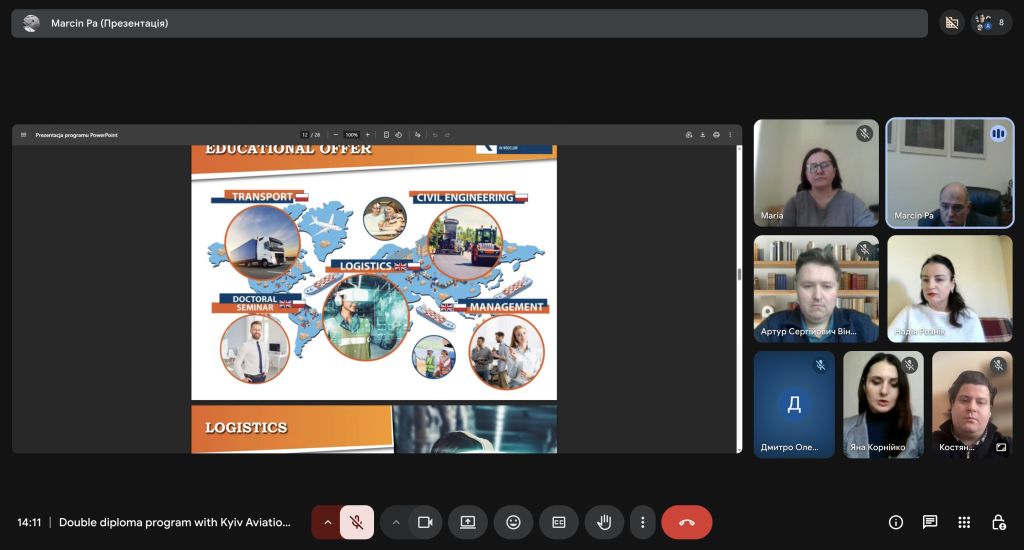Viewport: 1024px width, 550px height.
Task: Unmute the microphone in the call bar
Action: (x=356, y=522)
